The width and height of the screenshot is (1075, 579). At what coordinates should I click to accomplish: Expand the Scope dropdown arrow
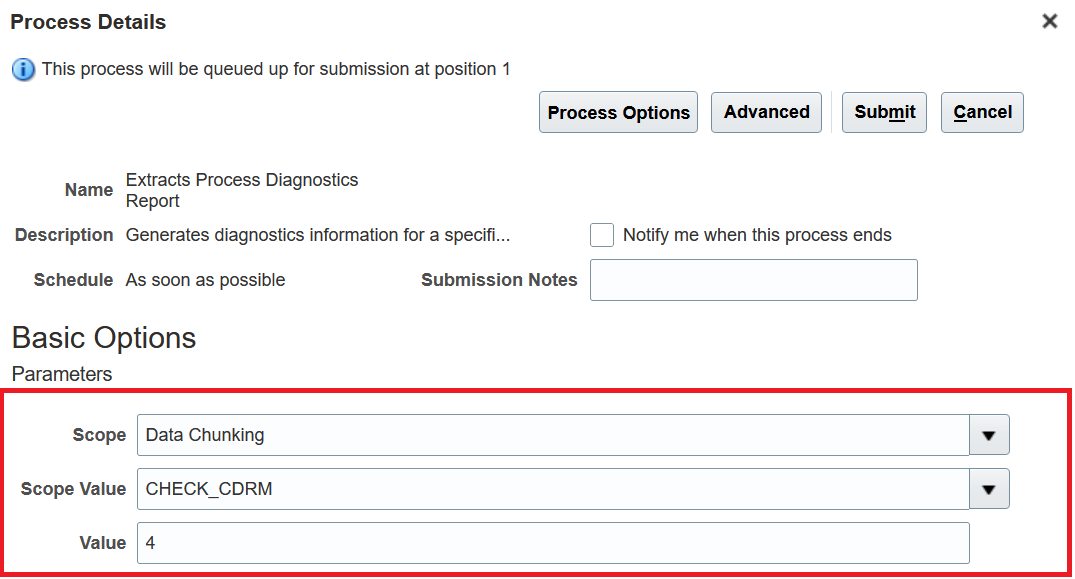(x=989, y=435)
